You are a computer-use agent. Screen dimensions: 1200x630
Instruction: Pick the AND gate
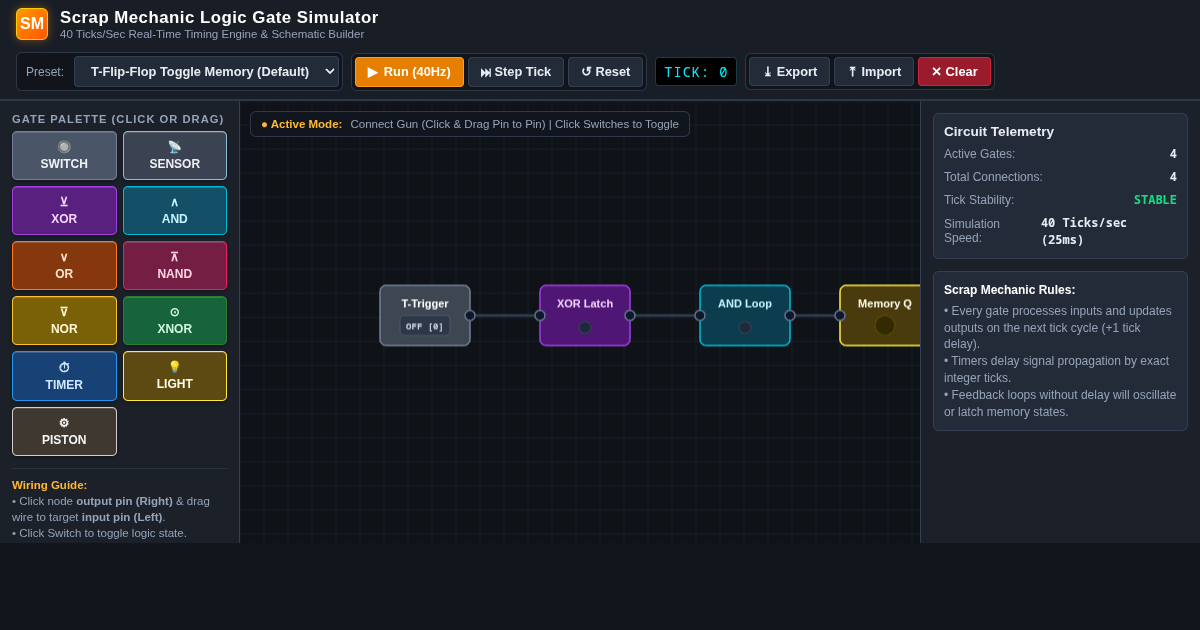click(175, 211)
